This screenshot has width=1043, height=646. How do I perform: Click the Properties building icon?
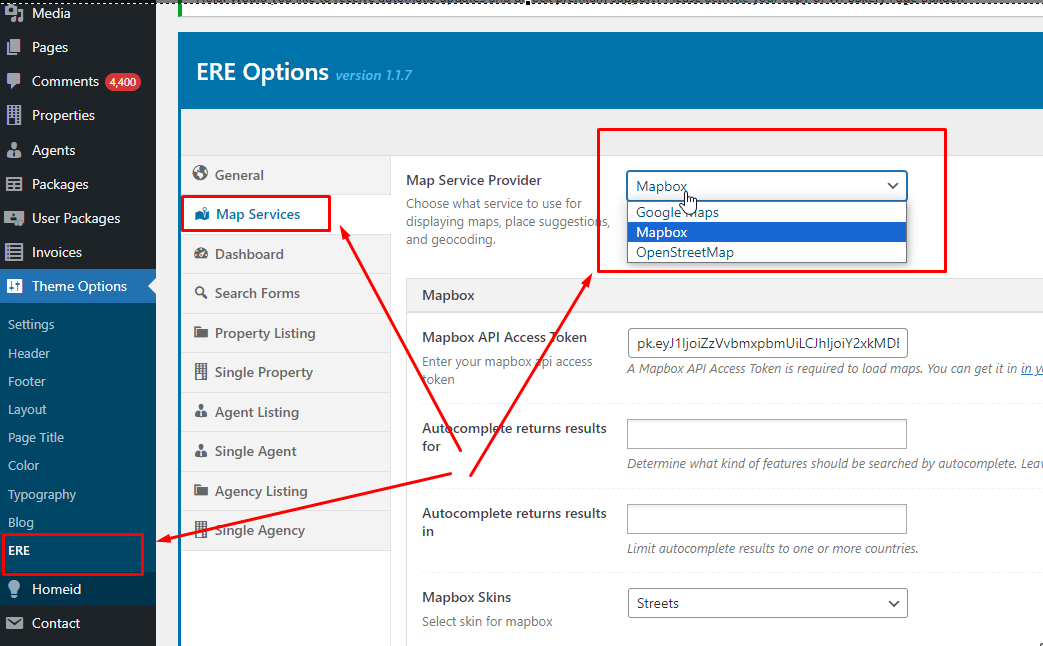(14, 115)
